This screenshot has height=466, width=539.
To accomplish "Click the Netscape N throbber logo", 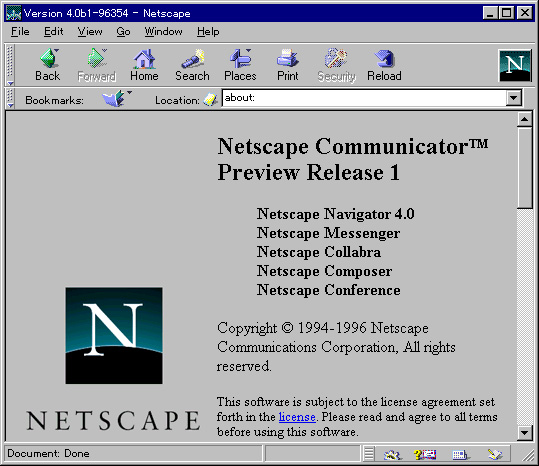I will tap(515, 65).
